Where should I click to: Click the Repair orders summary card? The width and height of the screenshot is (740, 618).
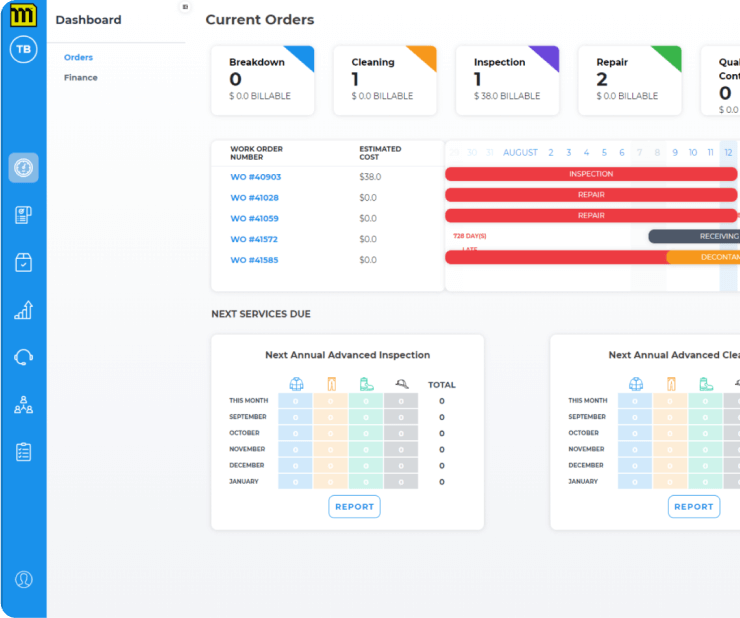pos(630,80)
